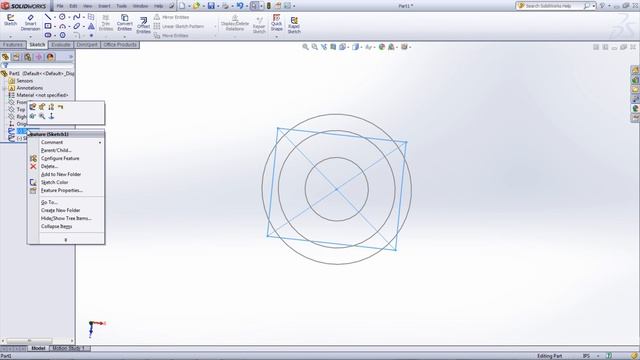
Task: Click the Zoom to Fit icon
Action: point(305,47)
